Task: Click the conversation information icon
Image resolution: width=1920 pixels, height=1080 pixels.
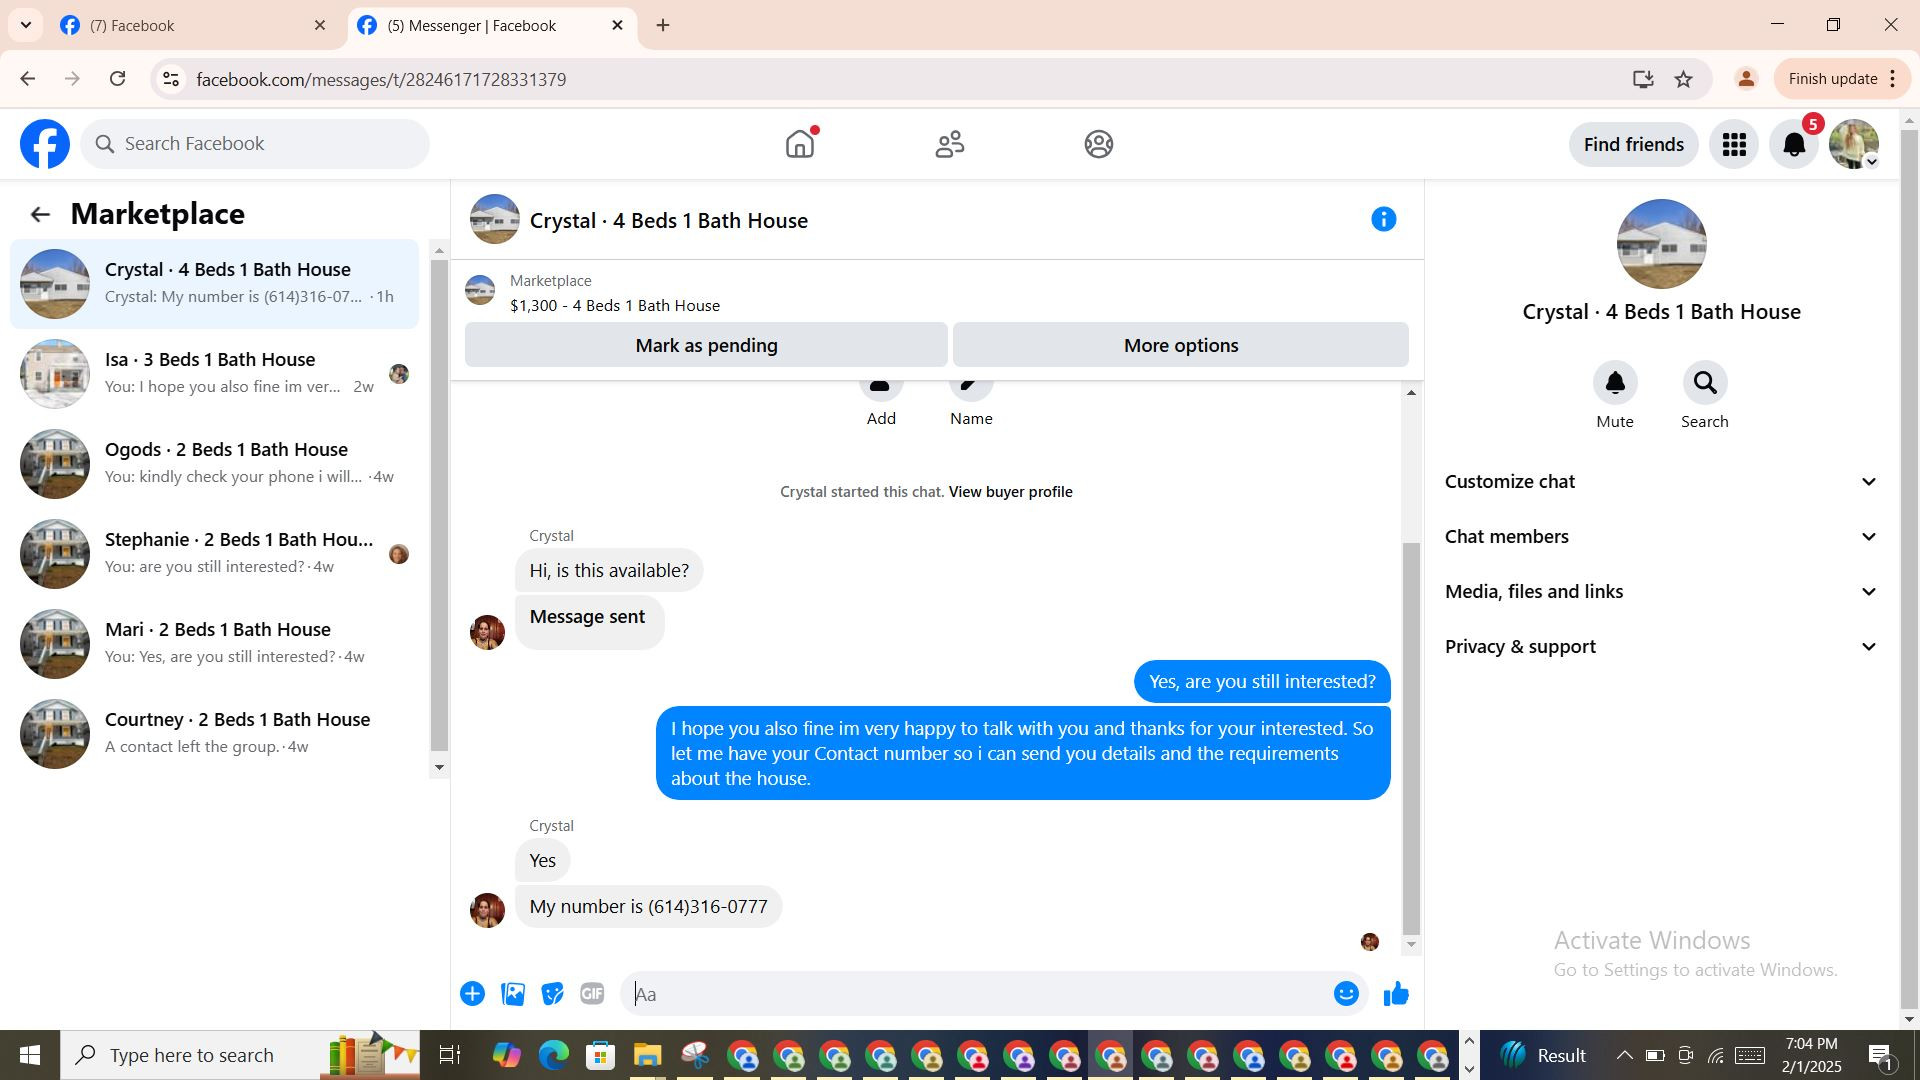Action: tap(1383, 220)
